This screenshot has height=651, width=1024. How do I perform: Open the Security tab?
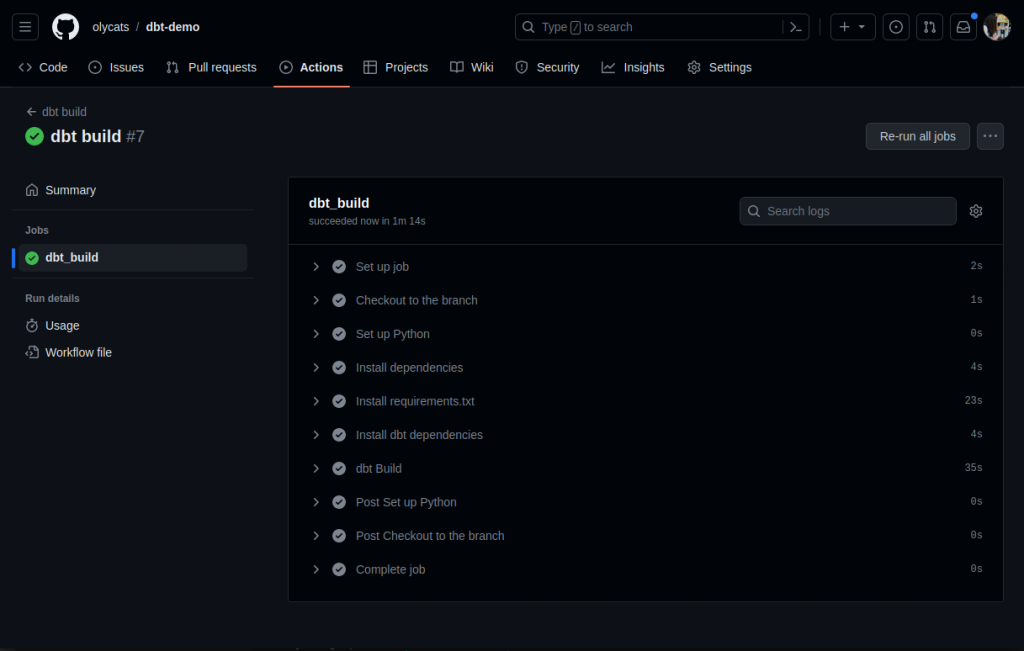(x=547, y=67)
